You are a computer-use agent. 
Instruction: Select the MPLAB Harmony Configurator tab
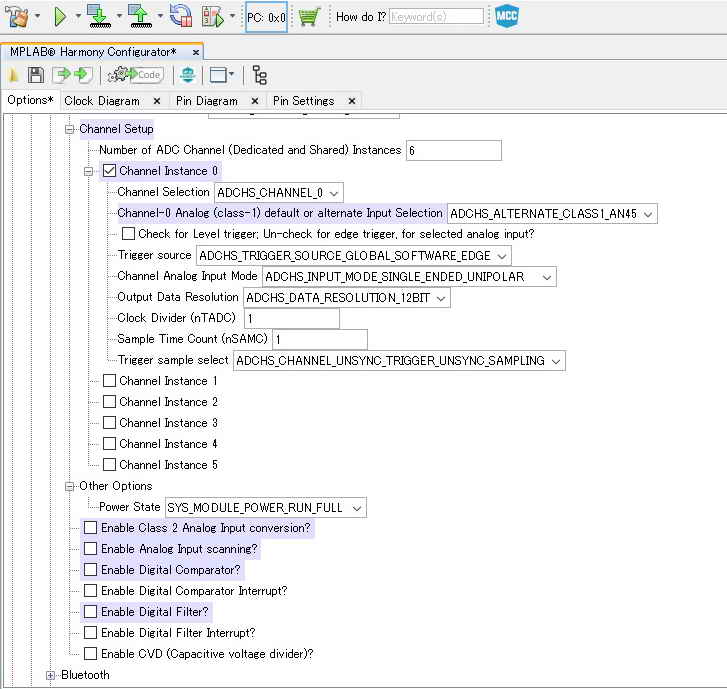pos(93,52)
